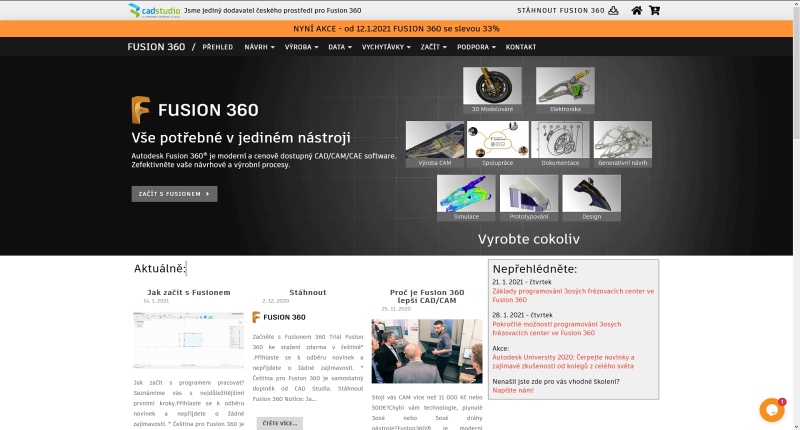Expand the PODPORA dropdown menu
800x430 pixels.
[x=476, y=47]
